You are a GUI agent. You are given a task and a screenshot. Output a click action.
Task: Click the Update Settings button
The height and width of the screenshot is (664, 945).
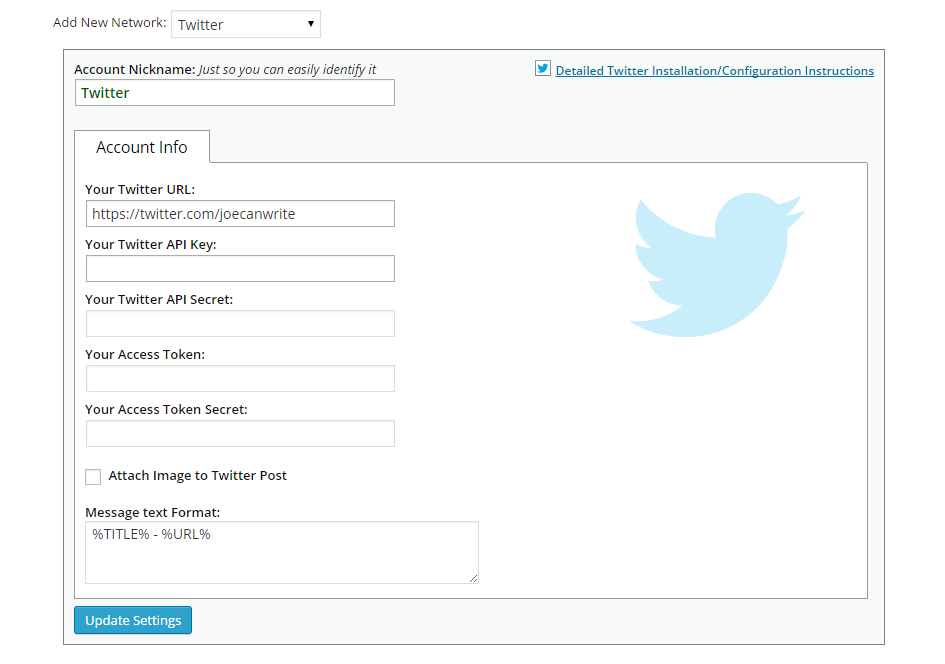click(x=133, y=620)
